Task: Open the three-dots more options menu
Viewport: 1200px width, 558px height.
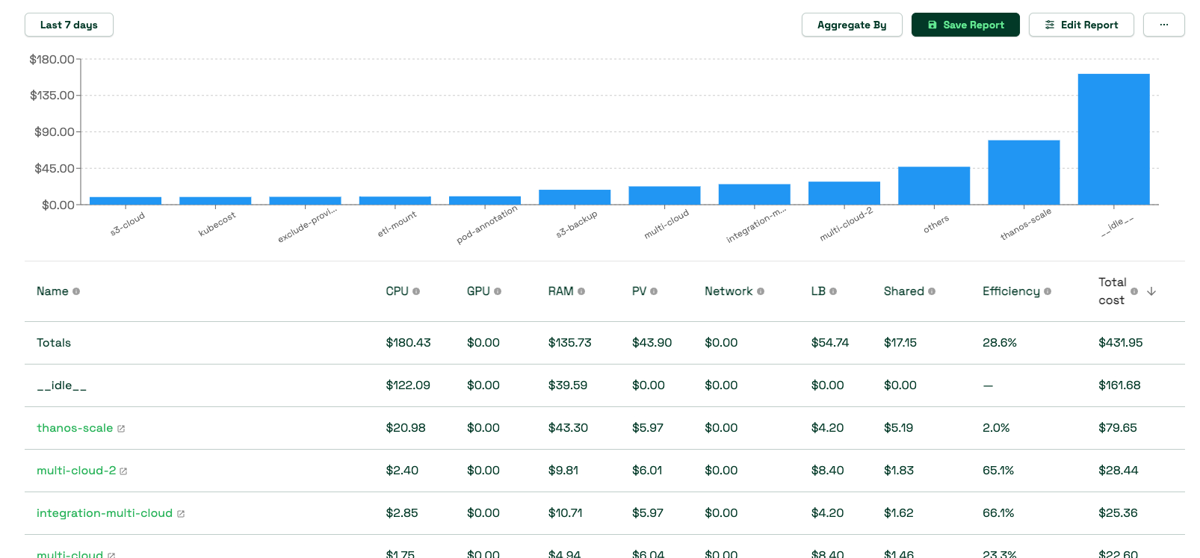Action: coord(1164,25)
